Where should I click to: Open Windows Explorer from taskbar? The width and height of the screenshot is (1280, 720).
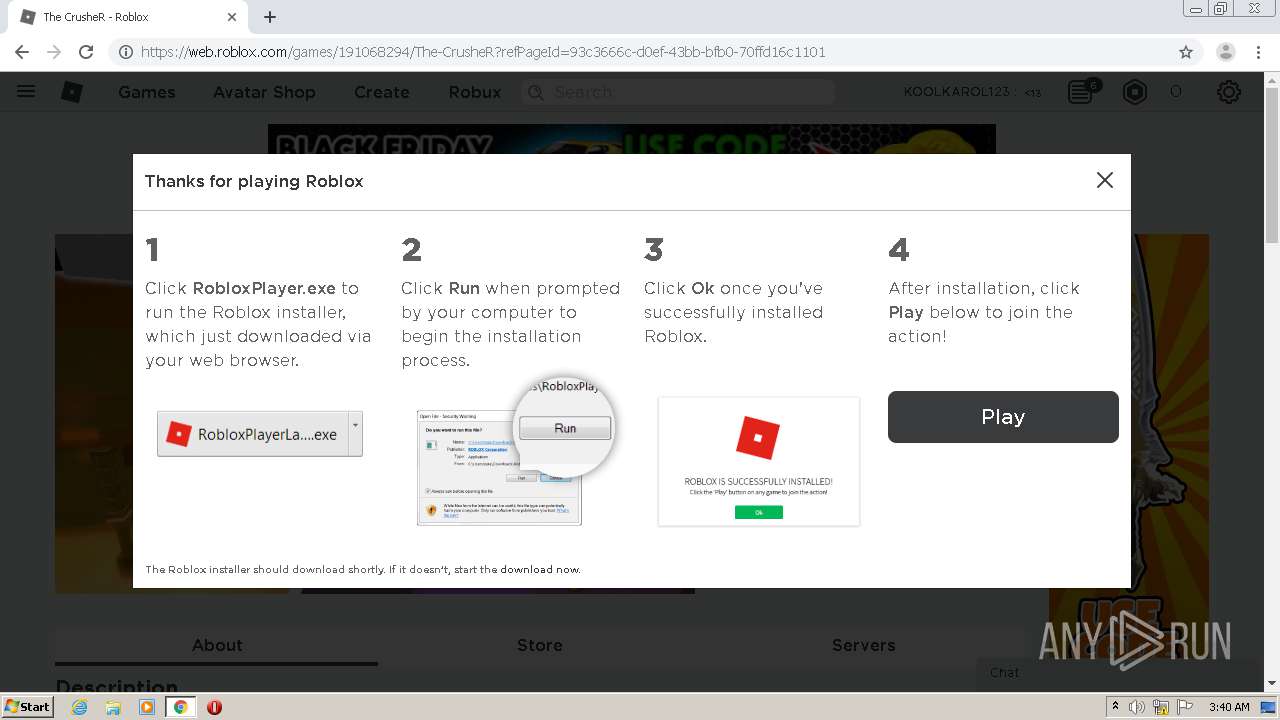coord(113,707)
